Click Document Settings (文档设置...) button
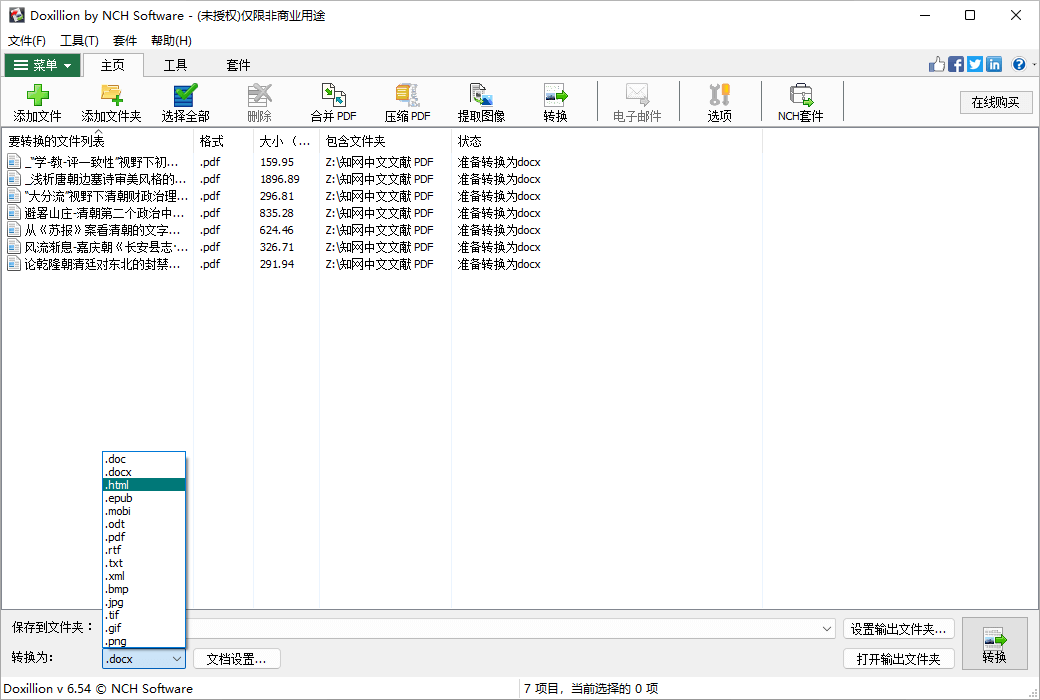Screen dimensions: 1040x700 coord(237,659)
